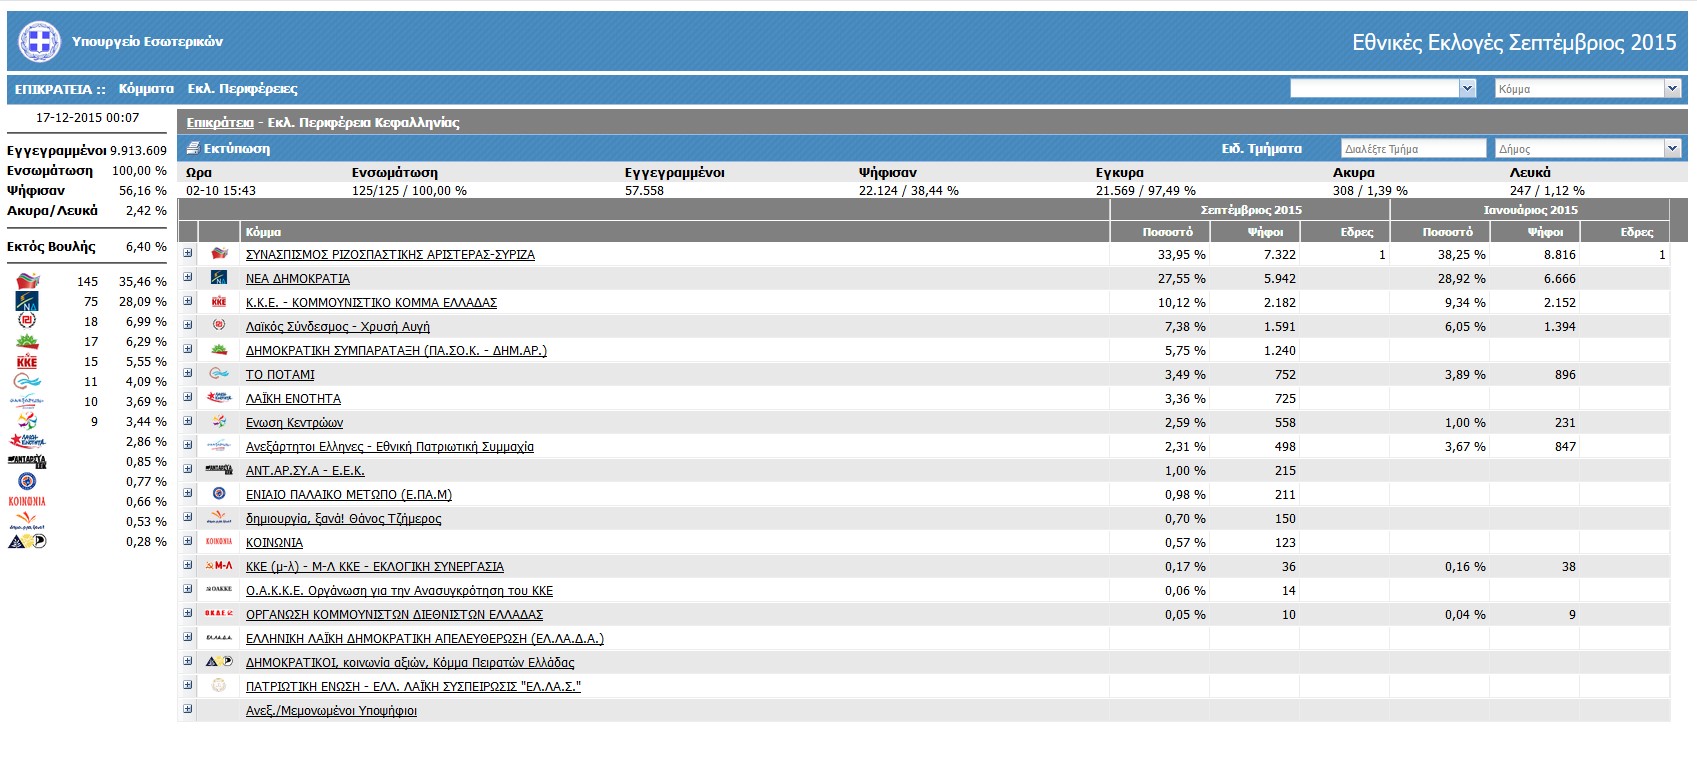
Task: Click the ΔΗΜΟΚΡΑΤΙΚΟΙ party logo in table
Action: tap(219, 662)
